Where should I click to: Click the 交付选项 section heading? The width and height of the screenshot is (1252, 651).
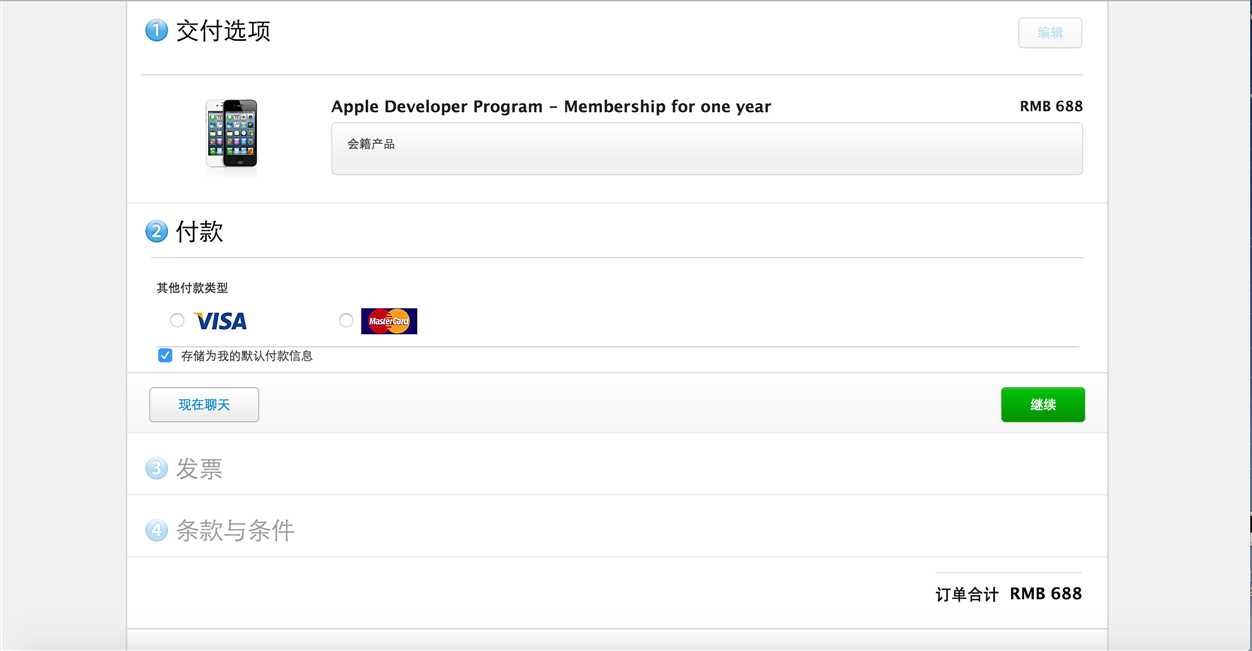pyautogui.click(x=223, y=31)
